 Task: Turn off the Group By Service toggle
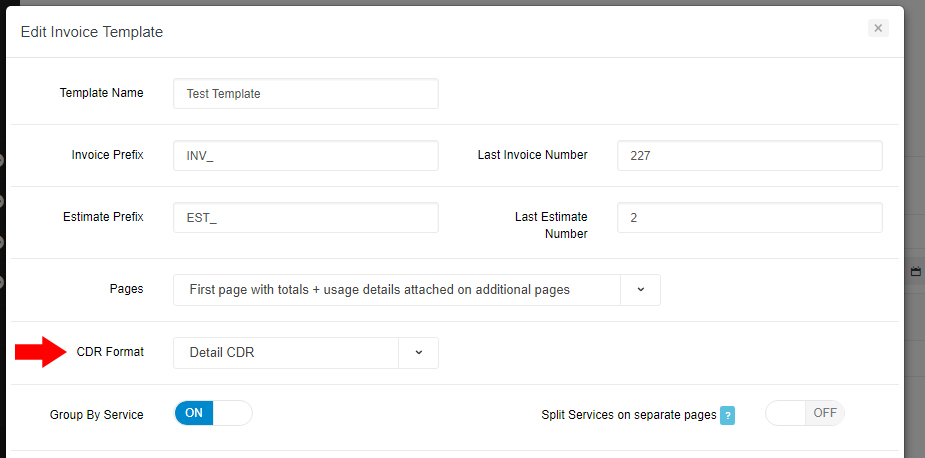[x=213, y=413]
